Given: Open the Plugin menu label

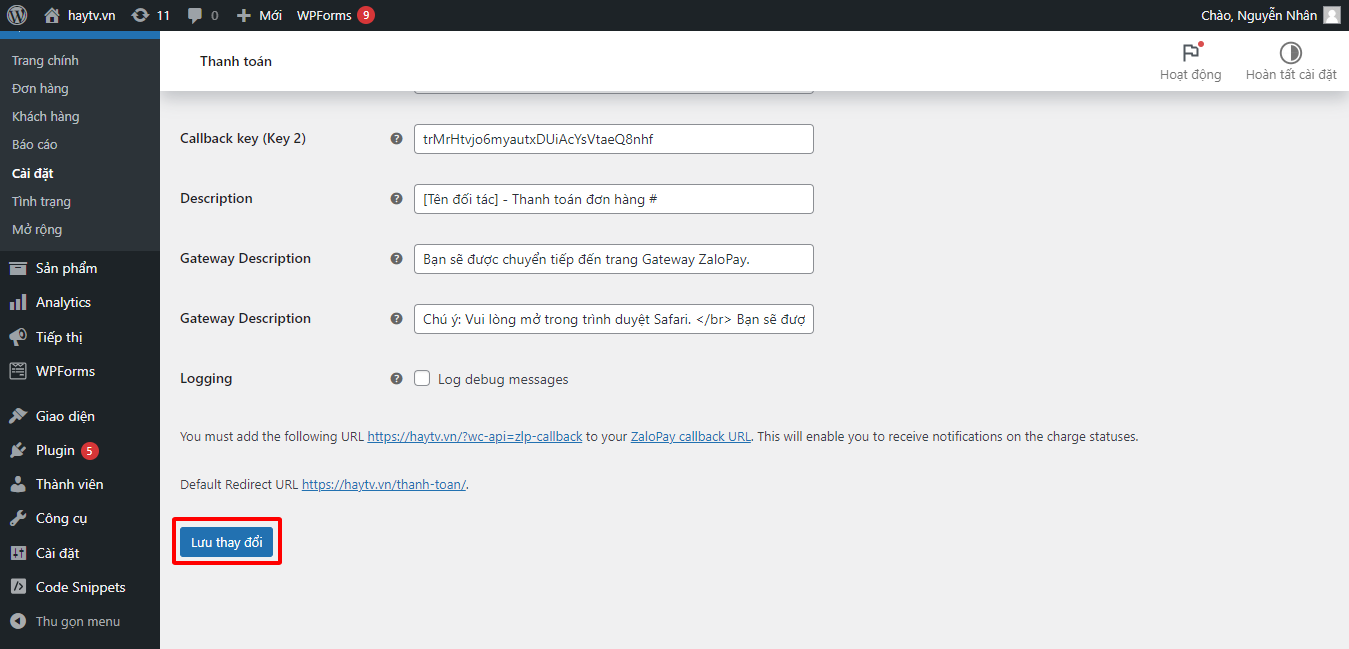Looking at the screenshot, I should tap(55, 450).
